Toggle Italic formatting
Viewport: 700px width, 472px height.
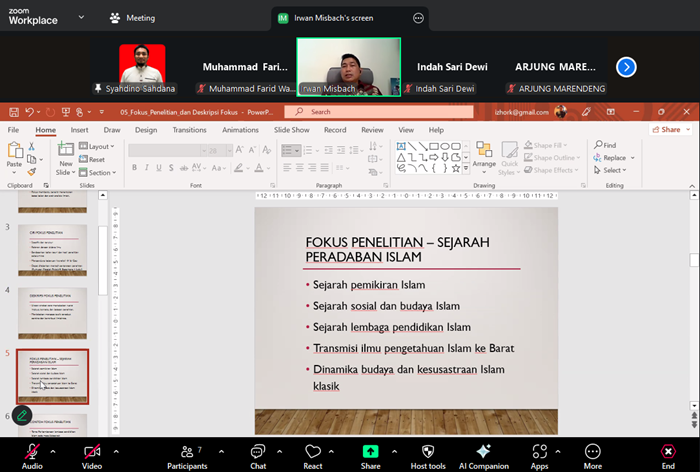tap(146, 167)
